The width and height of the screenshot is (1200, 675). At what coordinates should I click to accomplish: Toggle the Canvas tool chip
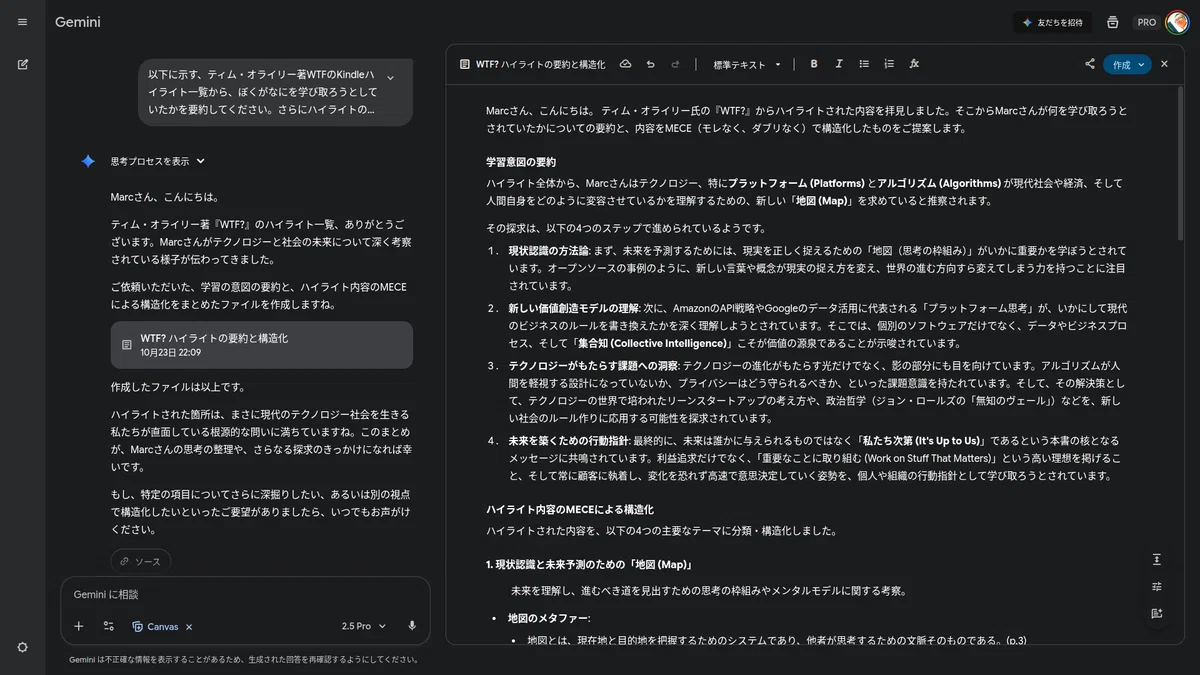(156, 627)
